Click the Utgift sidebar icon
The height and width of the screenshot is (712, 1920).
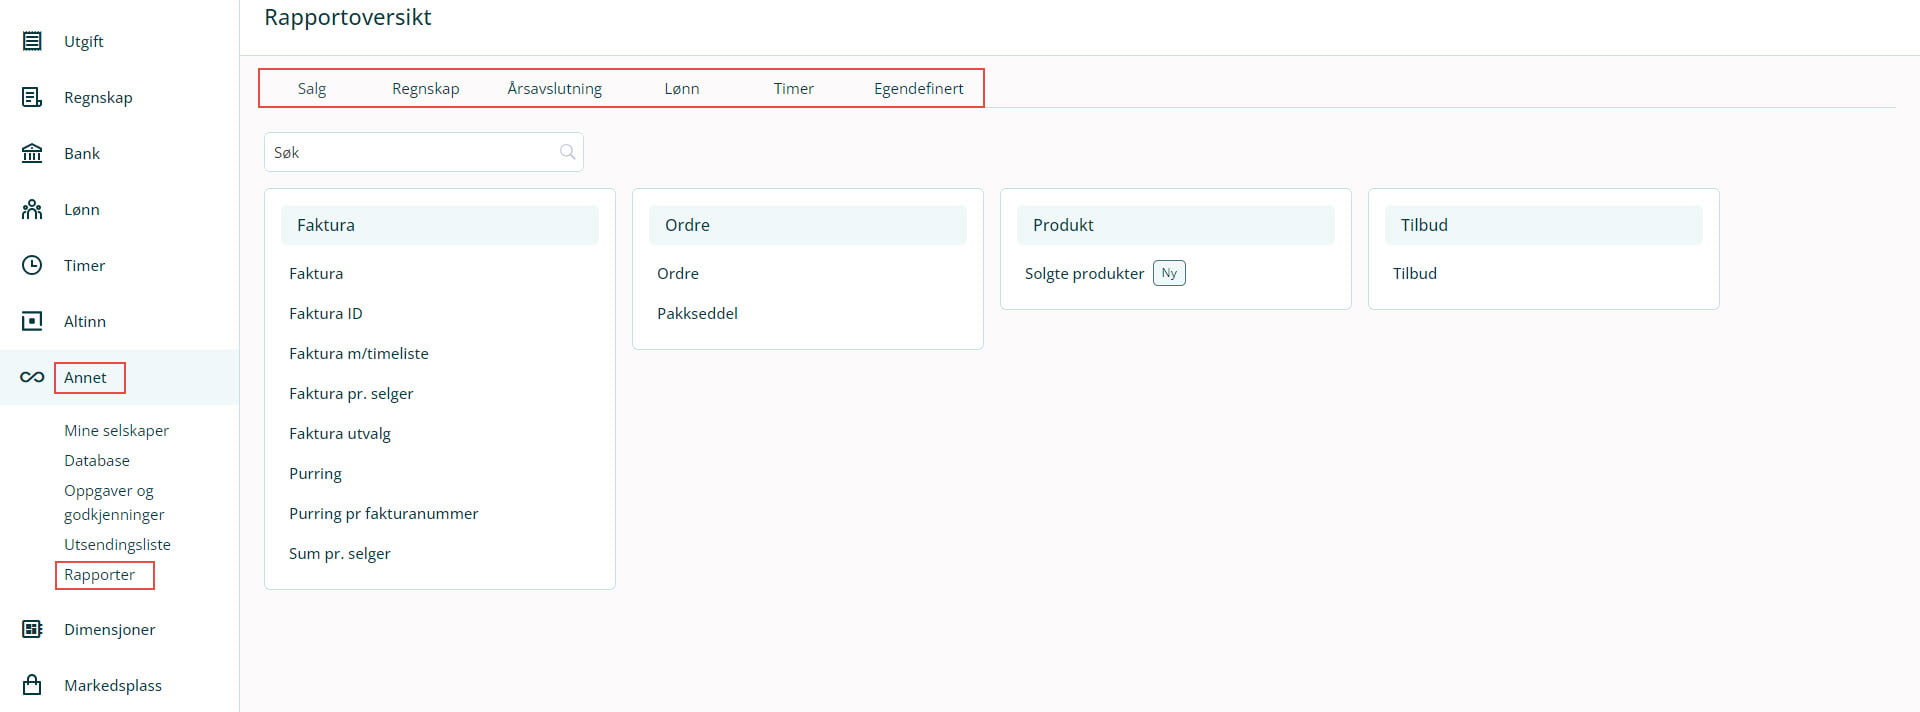(32, 41)
